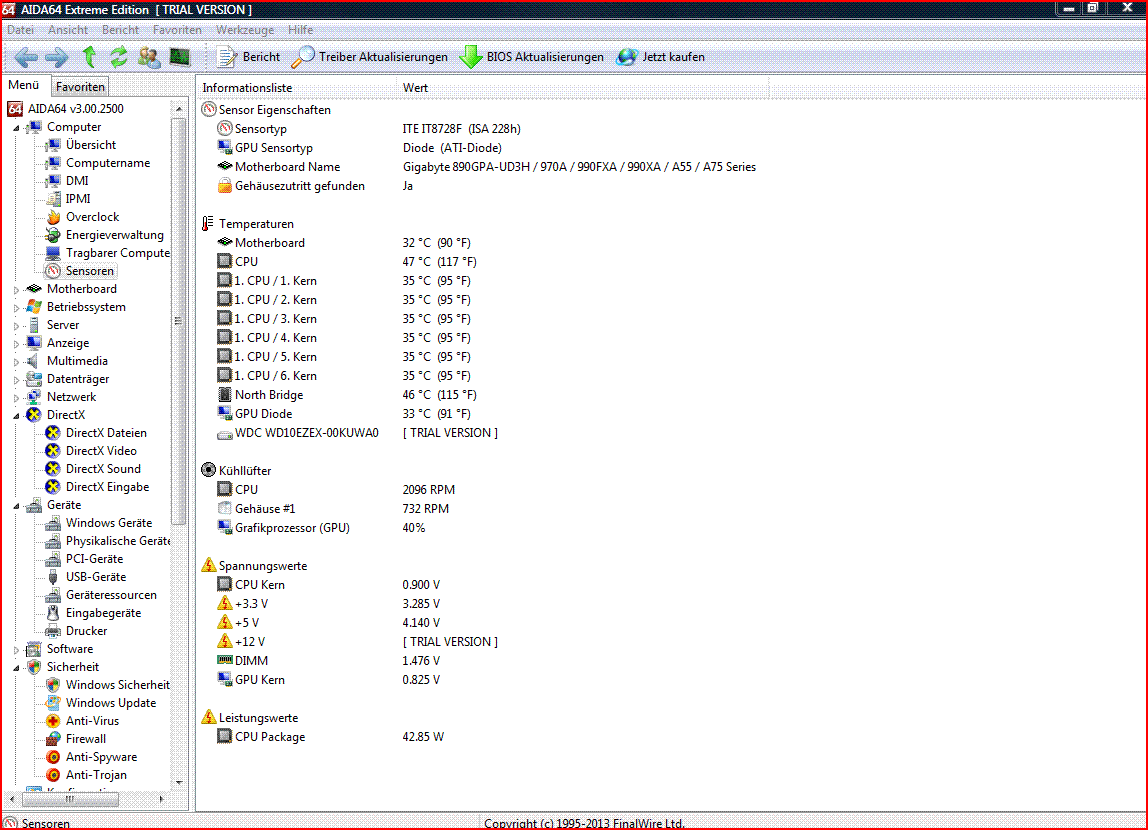1148x830 pixels.
Task: Expand the Server tree node
Action: click(16, 326)
